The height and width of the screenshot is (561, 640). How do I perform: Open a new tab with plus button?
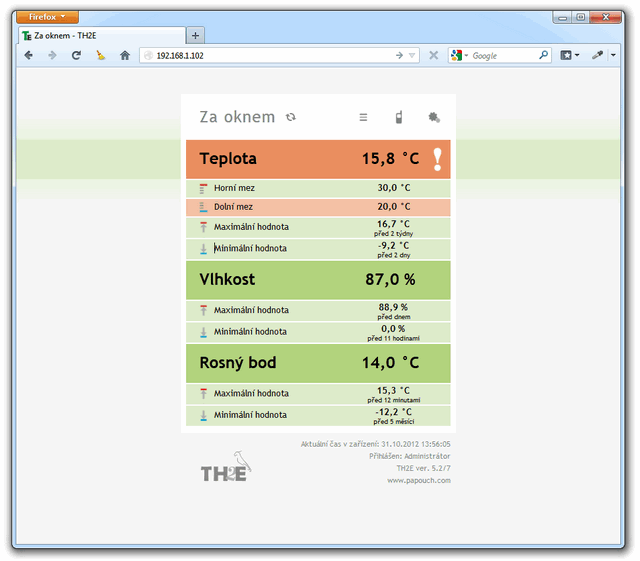point(195,35)
